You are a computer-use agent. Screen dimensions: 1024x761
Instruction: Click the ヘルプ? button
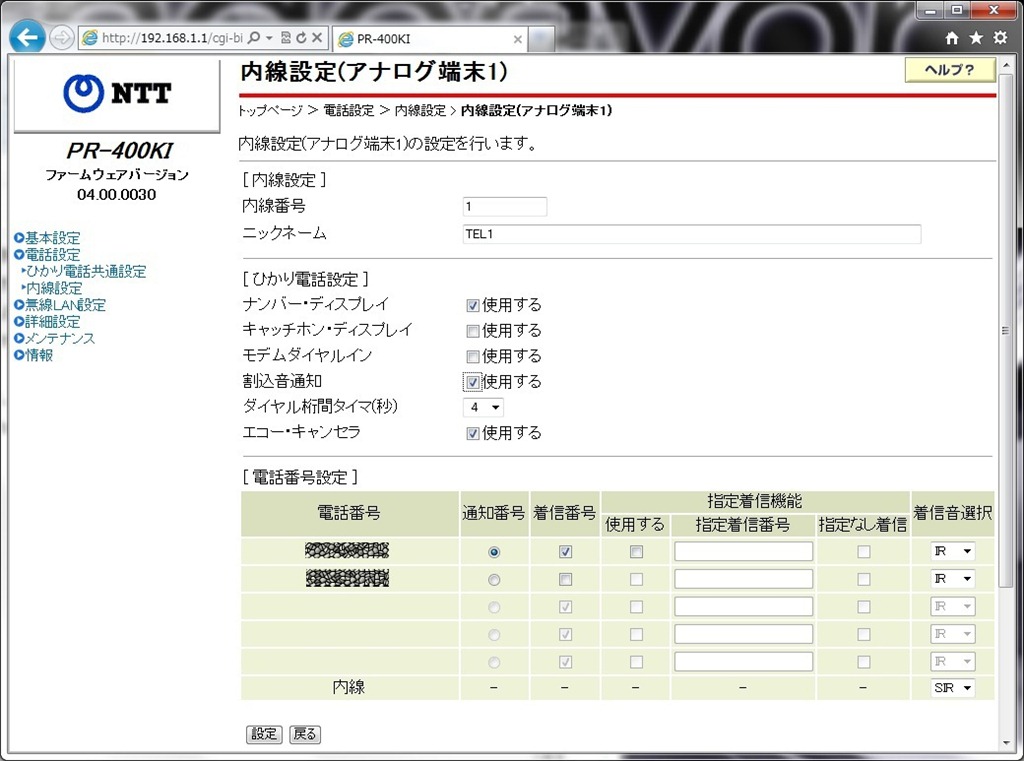950,70
